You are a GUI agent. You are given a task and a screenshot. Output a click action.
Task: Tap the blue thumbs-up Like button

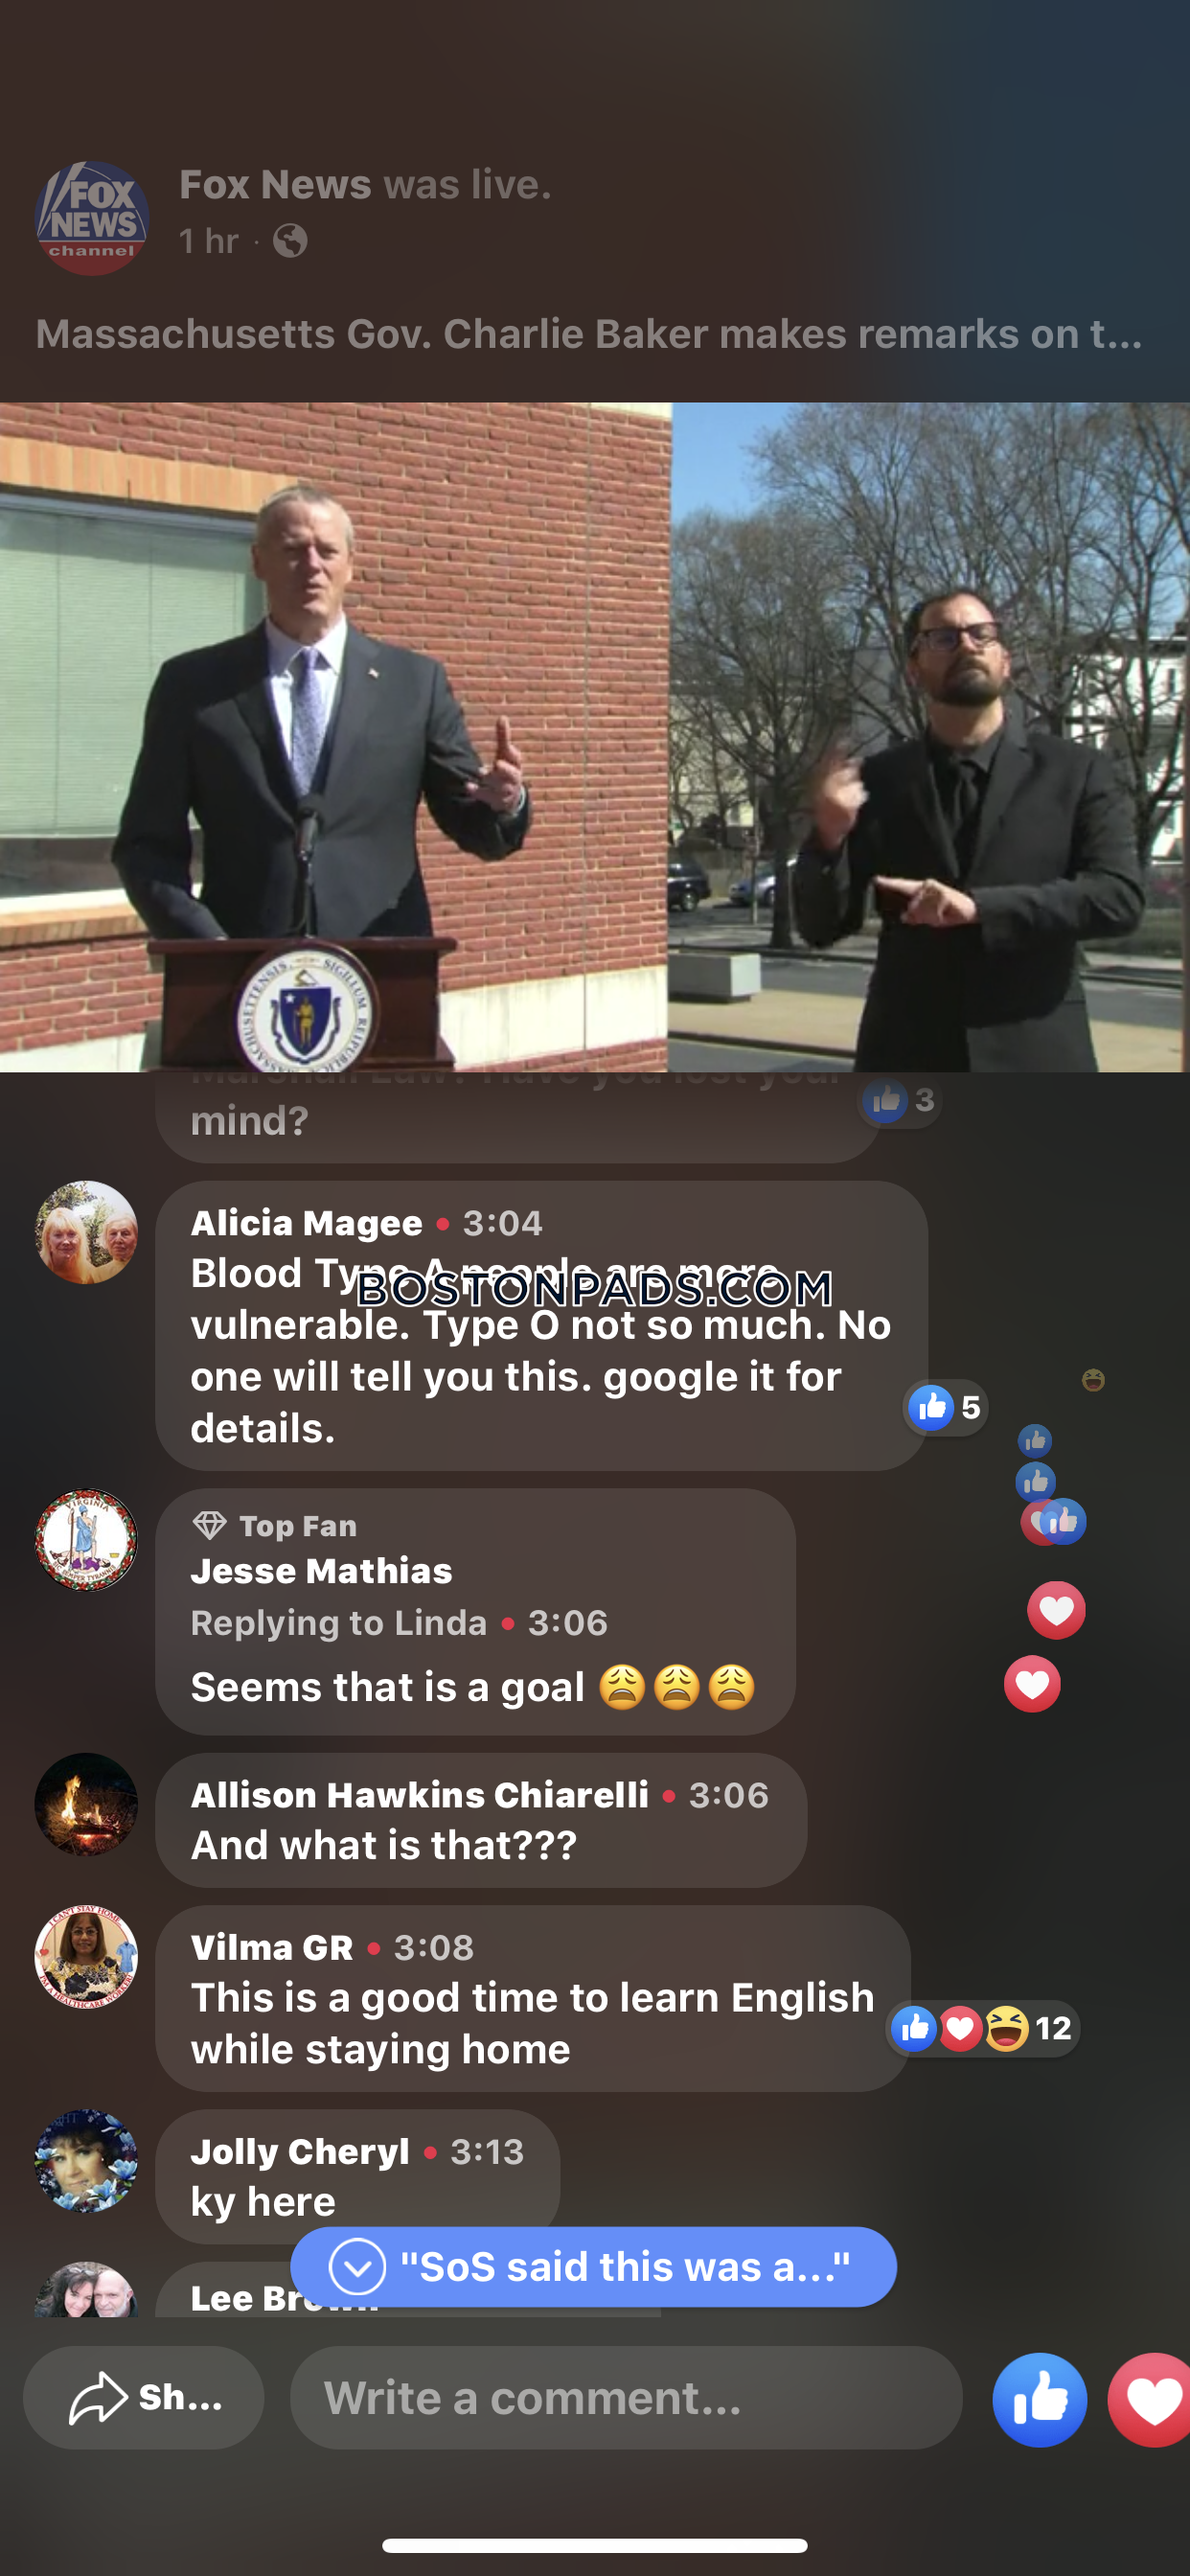[1039, 2399]
